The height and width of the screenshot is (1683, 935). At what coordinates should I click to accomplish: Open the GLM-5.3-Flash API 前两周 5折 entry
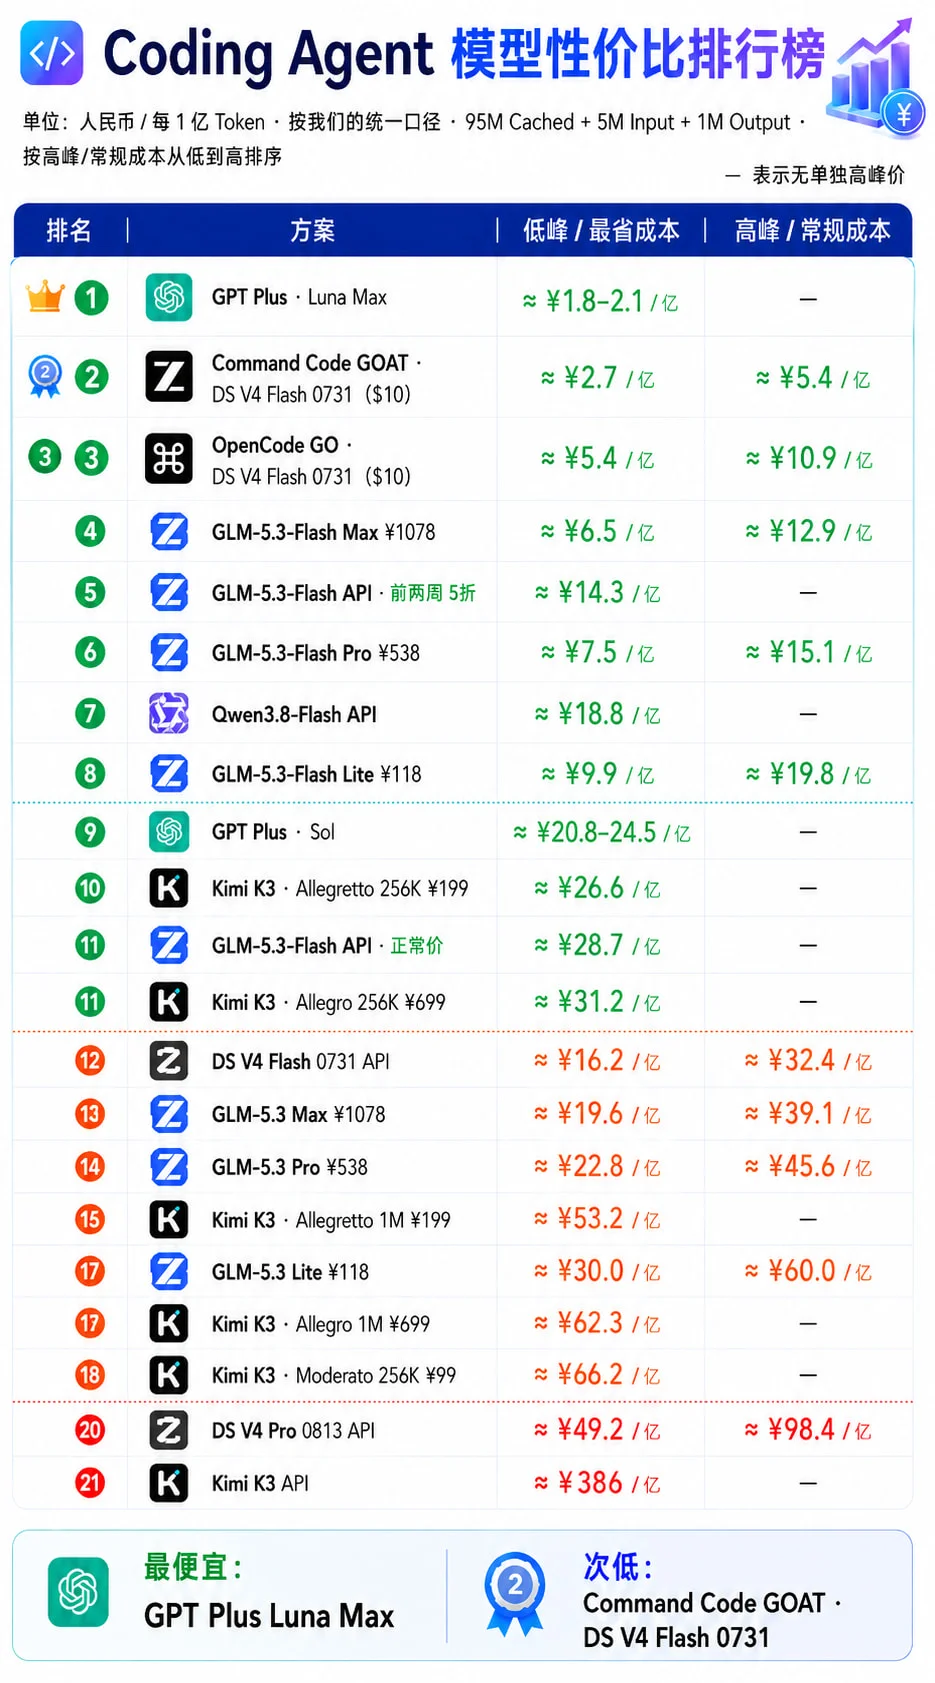click(343, 593)
